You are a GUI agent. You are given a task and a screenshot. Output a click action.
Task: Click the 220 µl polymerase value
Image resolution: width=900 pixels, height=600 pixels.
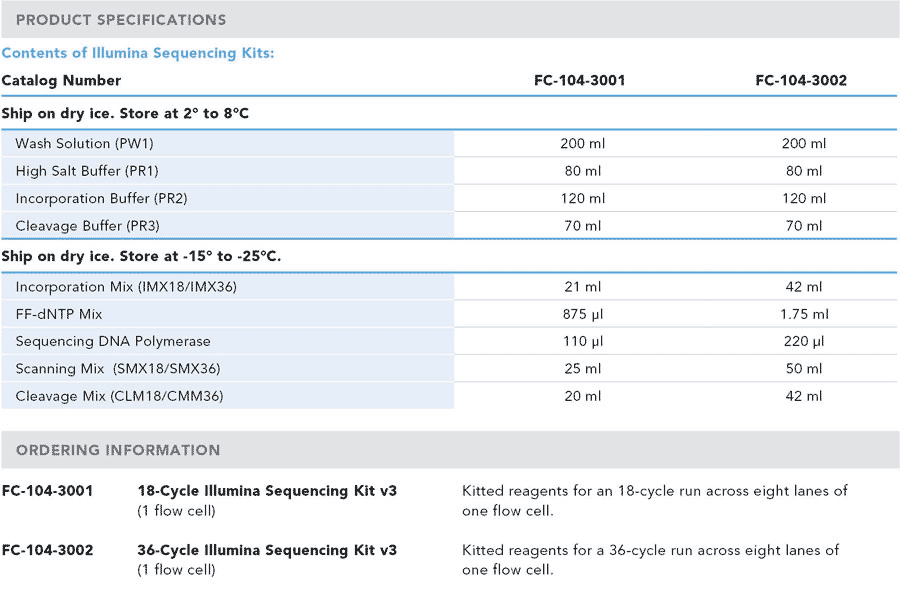pyautogui.click(x=804, y=342)
